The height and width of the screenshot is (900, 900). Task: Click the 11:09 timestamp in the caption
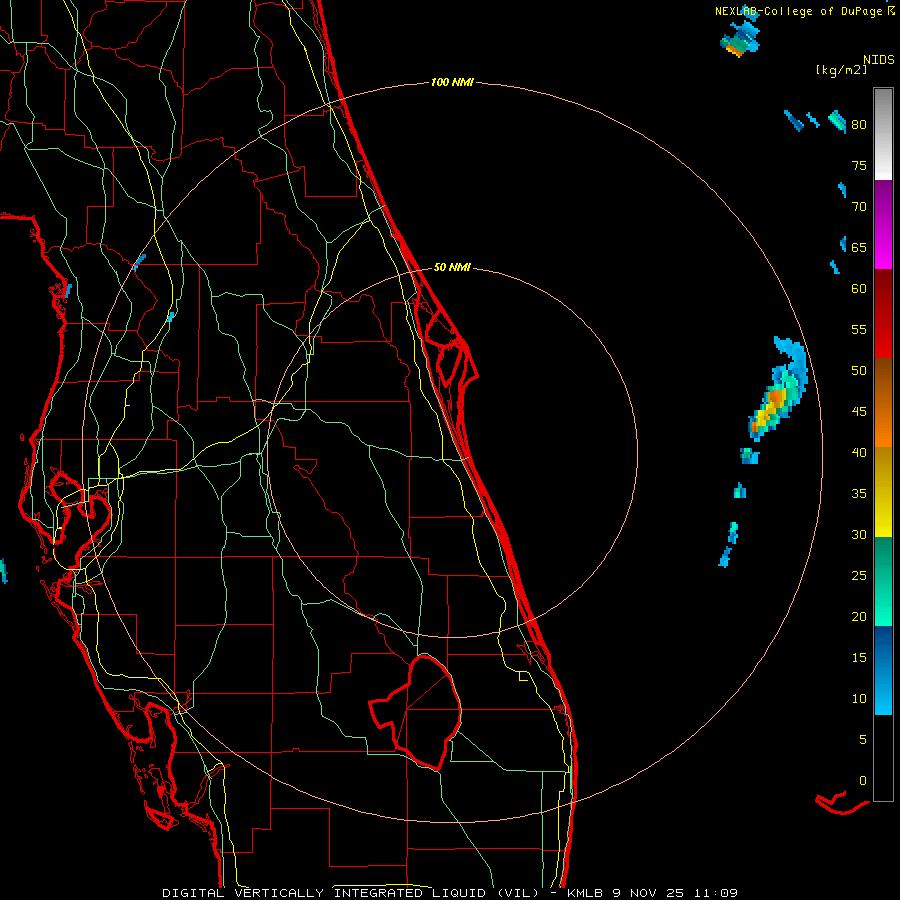click(714, 893)
